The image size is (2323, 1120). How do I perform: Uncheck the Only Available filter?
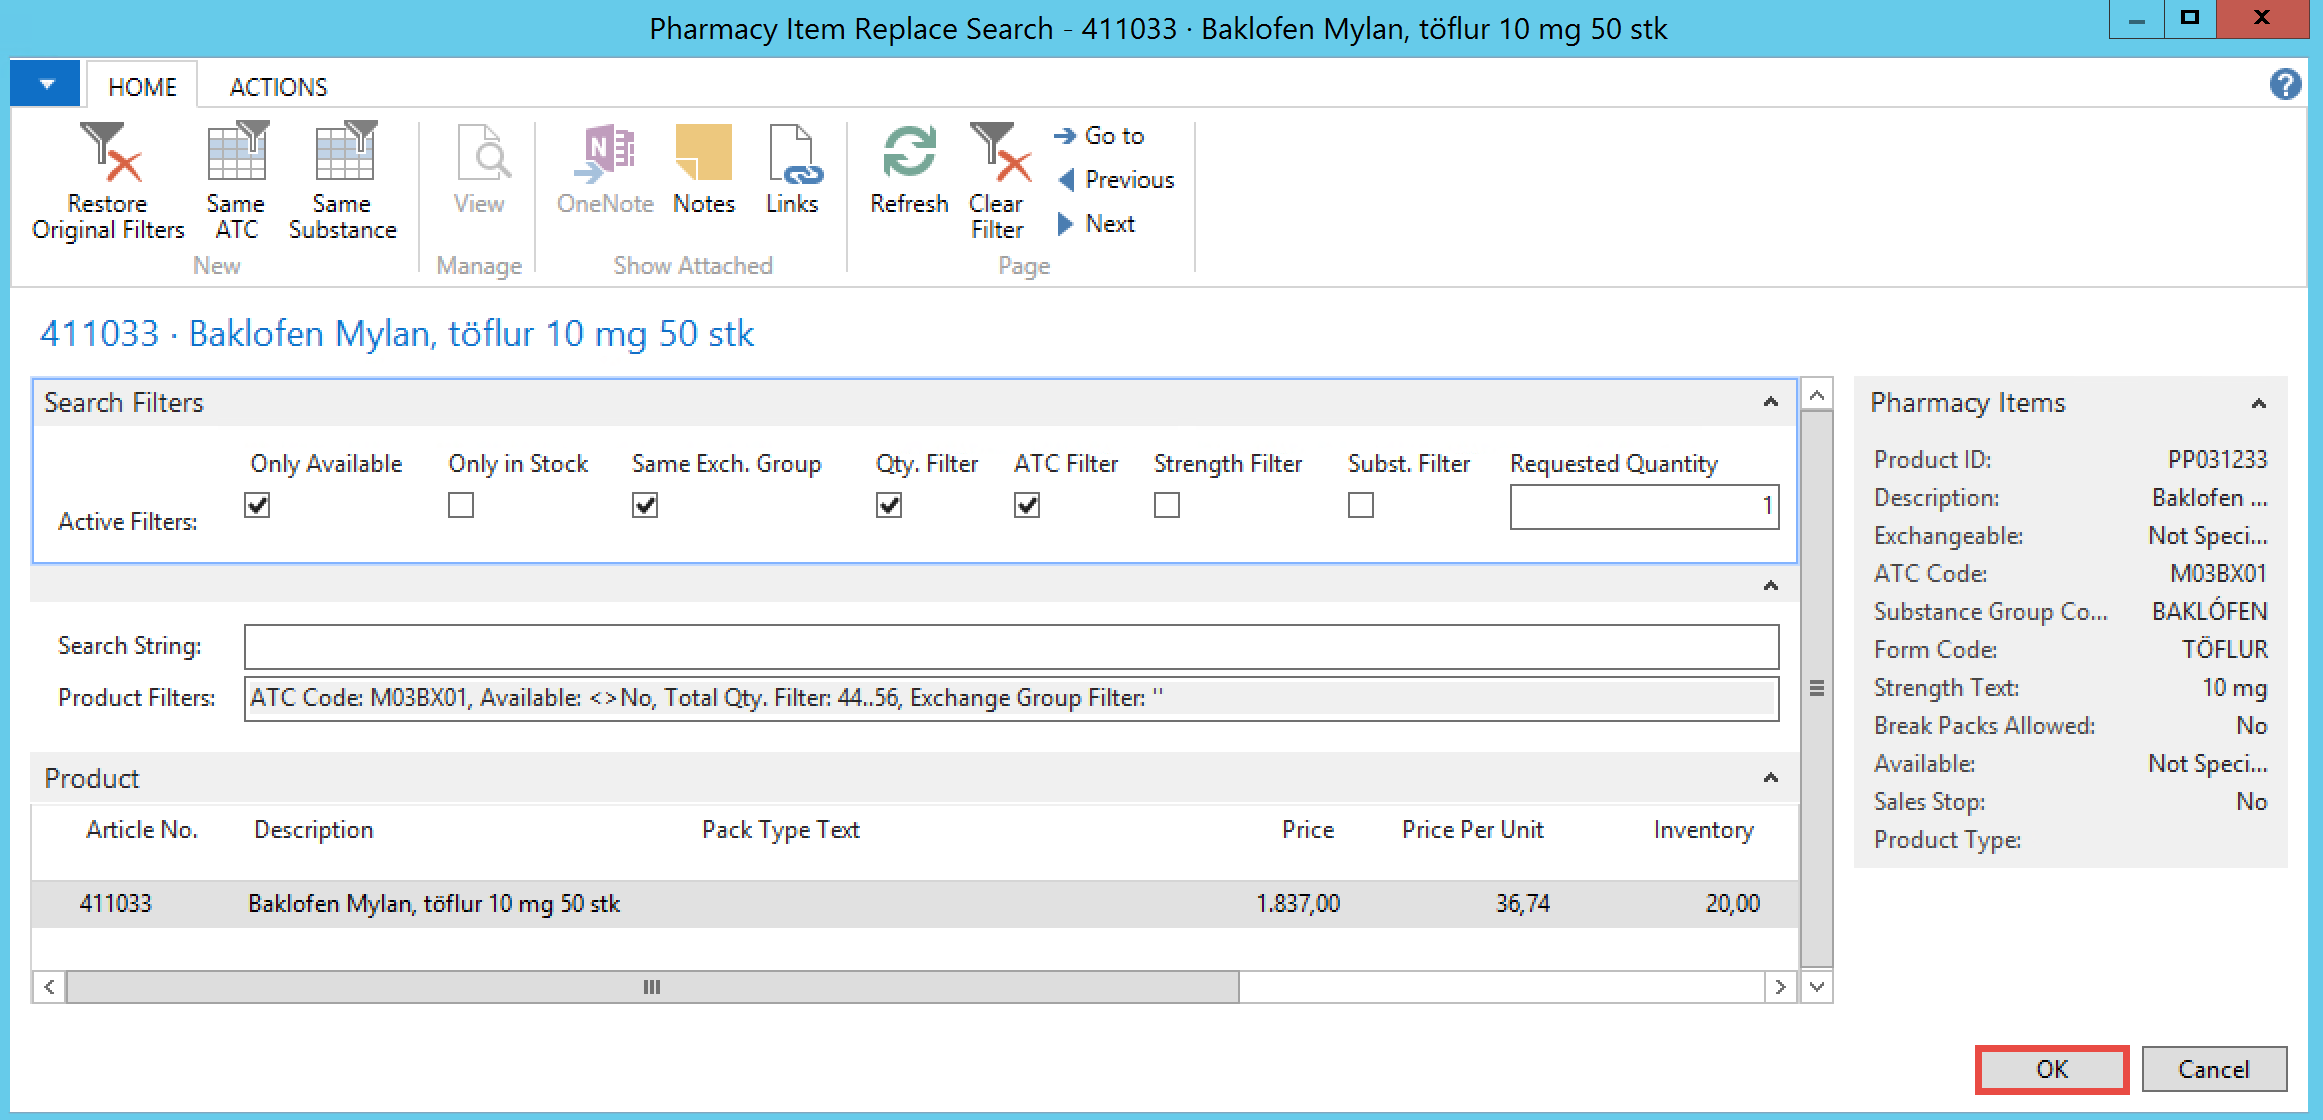tap(258, 505)
